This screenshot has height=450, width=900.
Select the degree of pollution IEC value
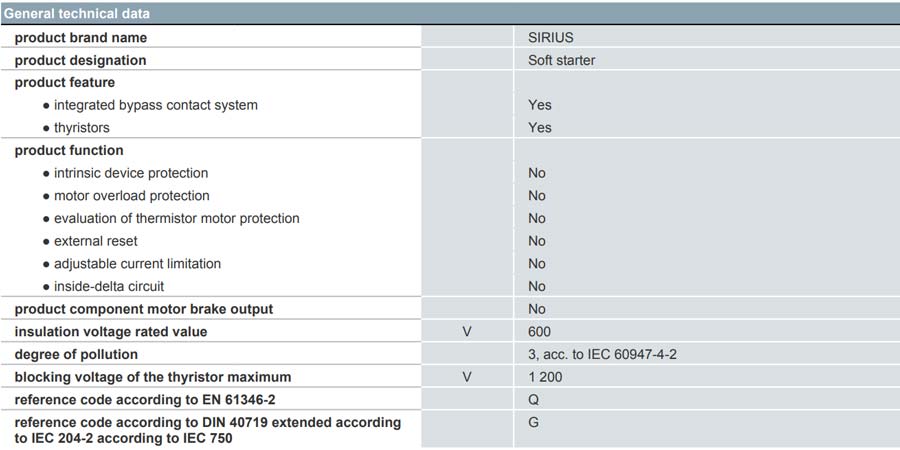tap(602, 354)
